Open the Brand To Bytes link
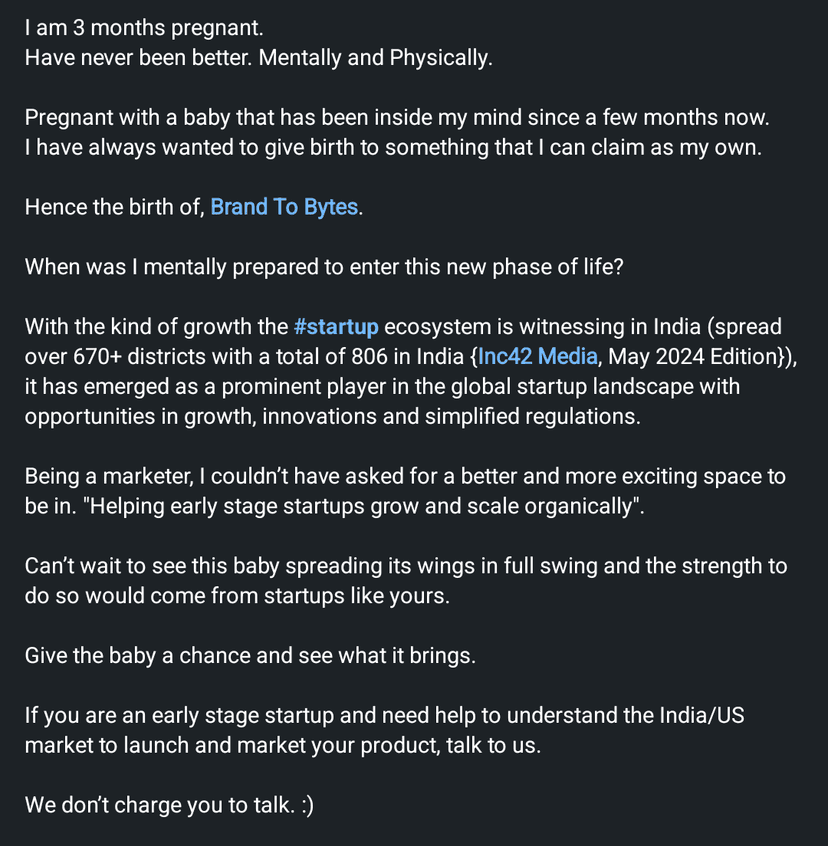 tap(284, 208)
